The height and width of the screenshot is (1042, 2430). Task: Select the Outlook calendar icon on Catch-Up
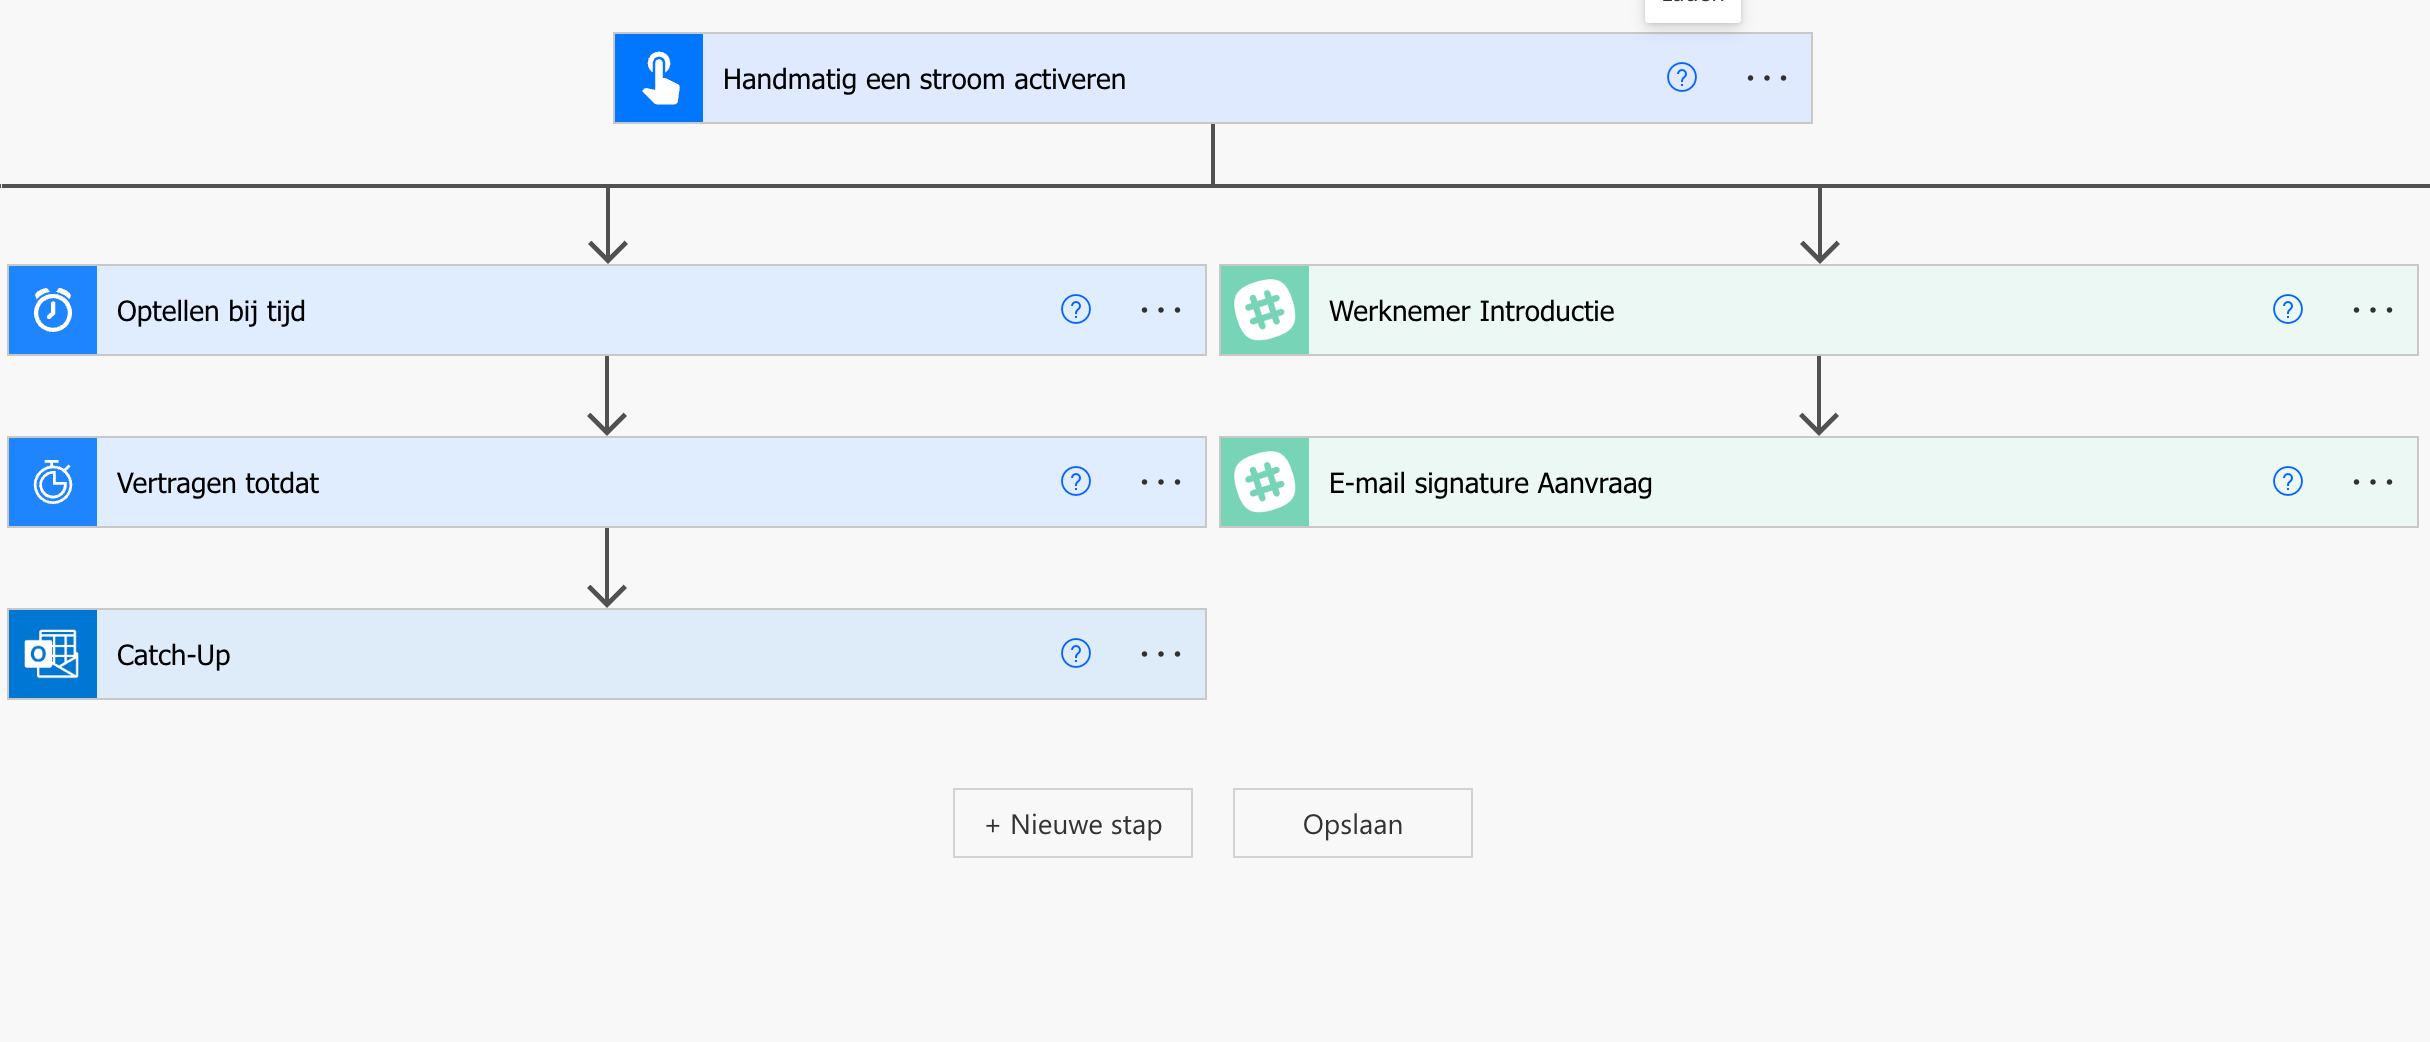[51, 654]
